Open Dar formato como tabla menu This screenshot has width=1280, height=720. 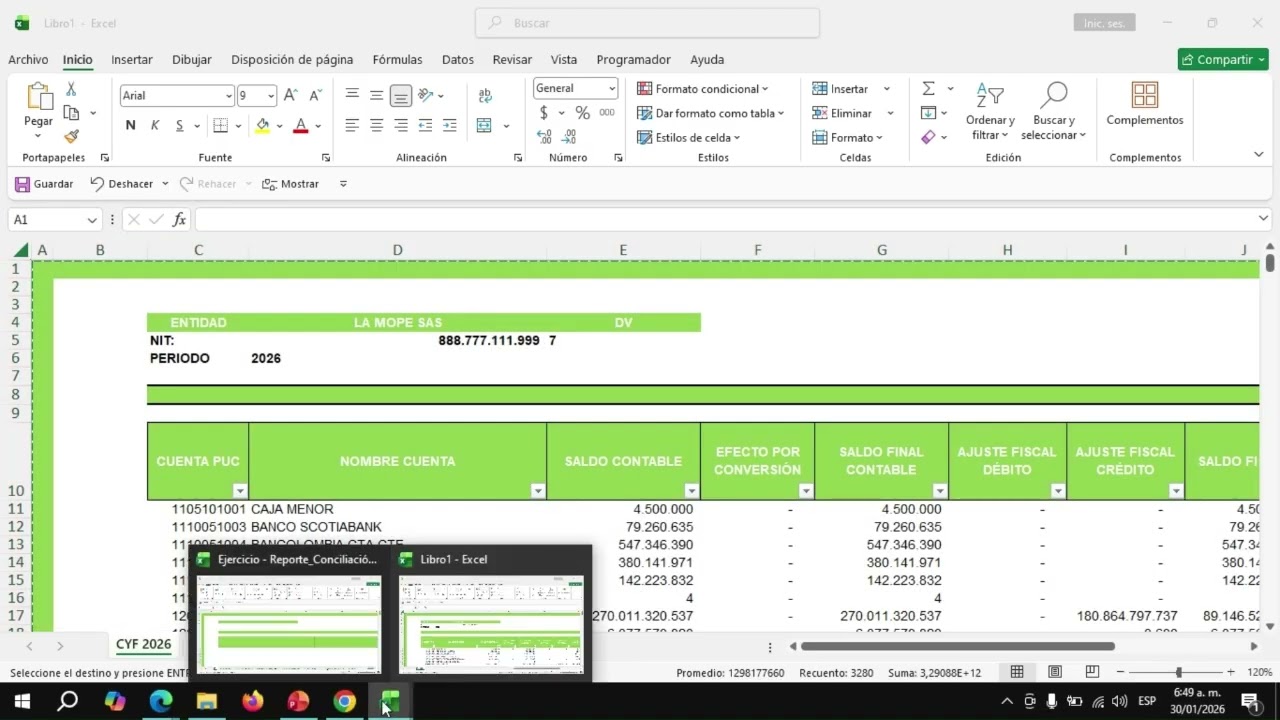[711, 113]
